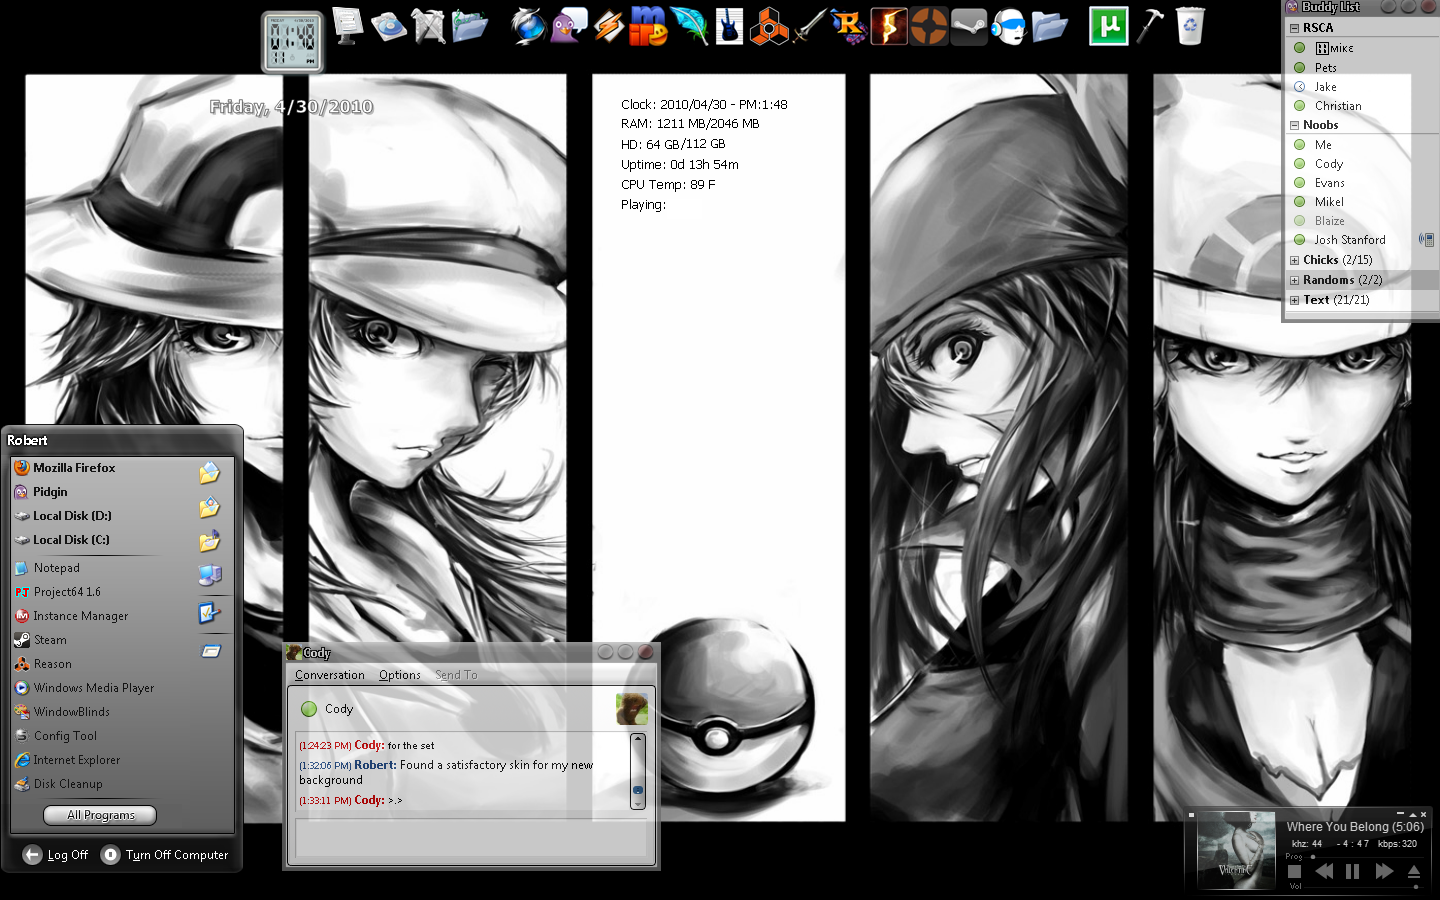
Task: Open the Options menu in chat window
Action: pyautogui.click(x=399, y=675)
